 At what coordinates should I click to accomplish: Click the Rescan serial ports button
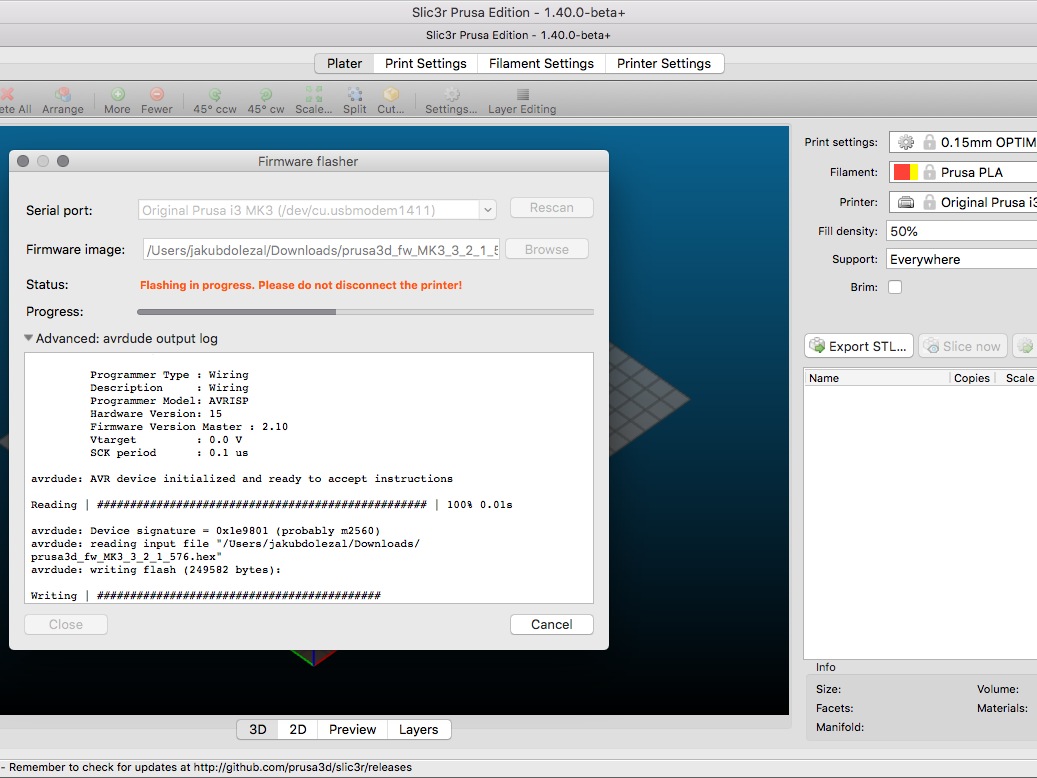[552, 208]
